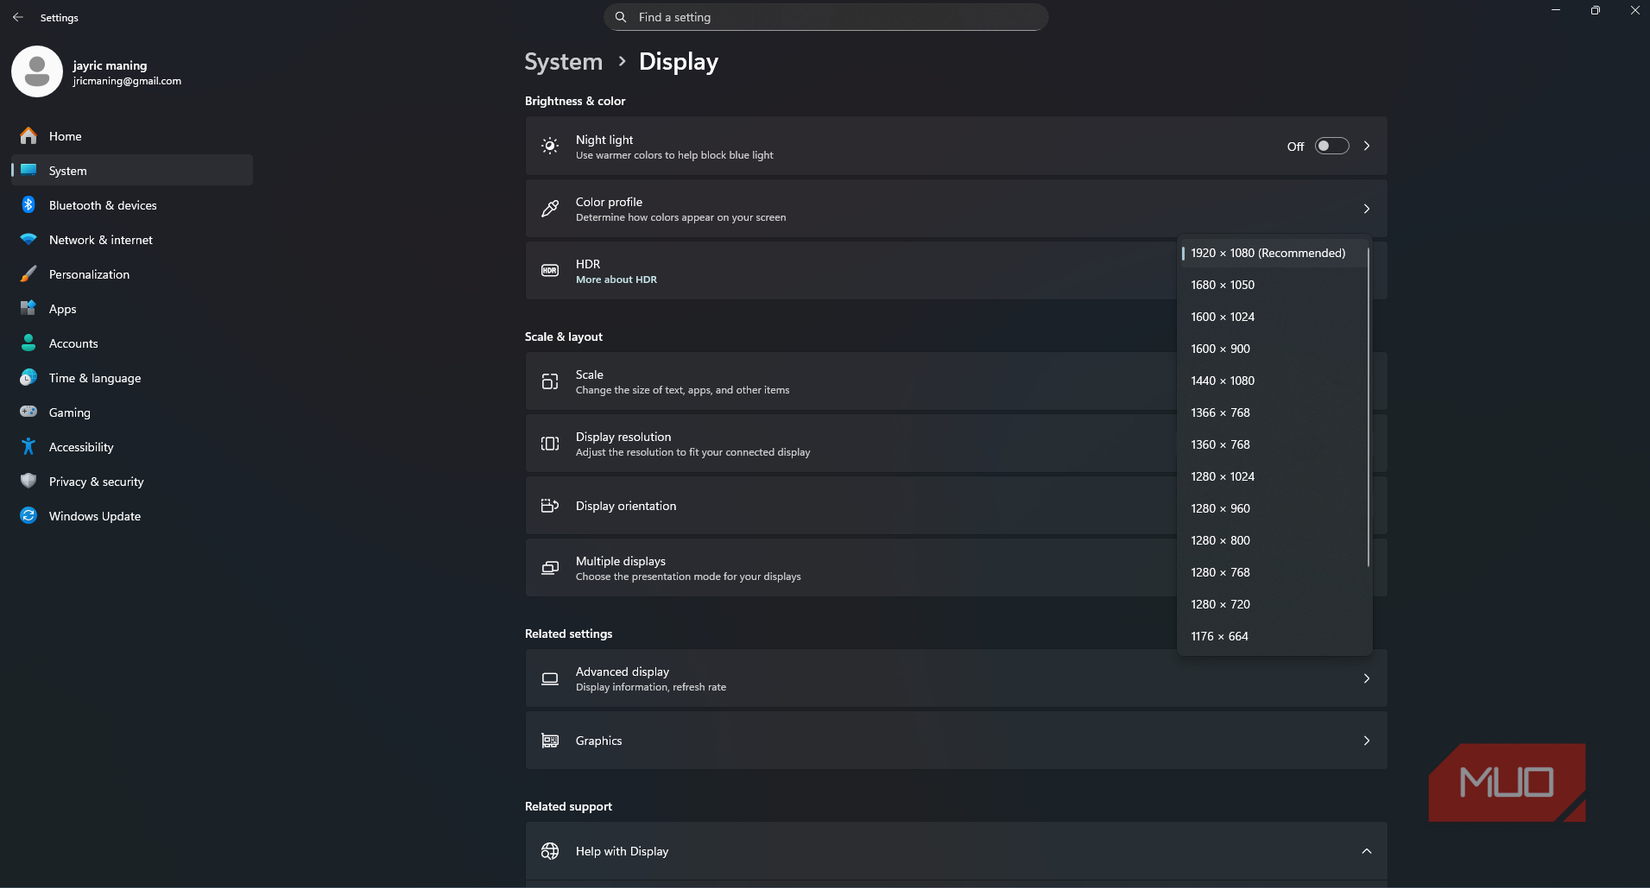Select 1280 × 1024 resolution option
The width and height of the screenshot is (1650, 888).
1273,477
